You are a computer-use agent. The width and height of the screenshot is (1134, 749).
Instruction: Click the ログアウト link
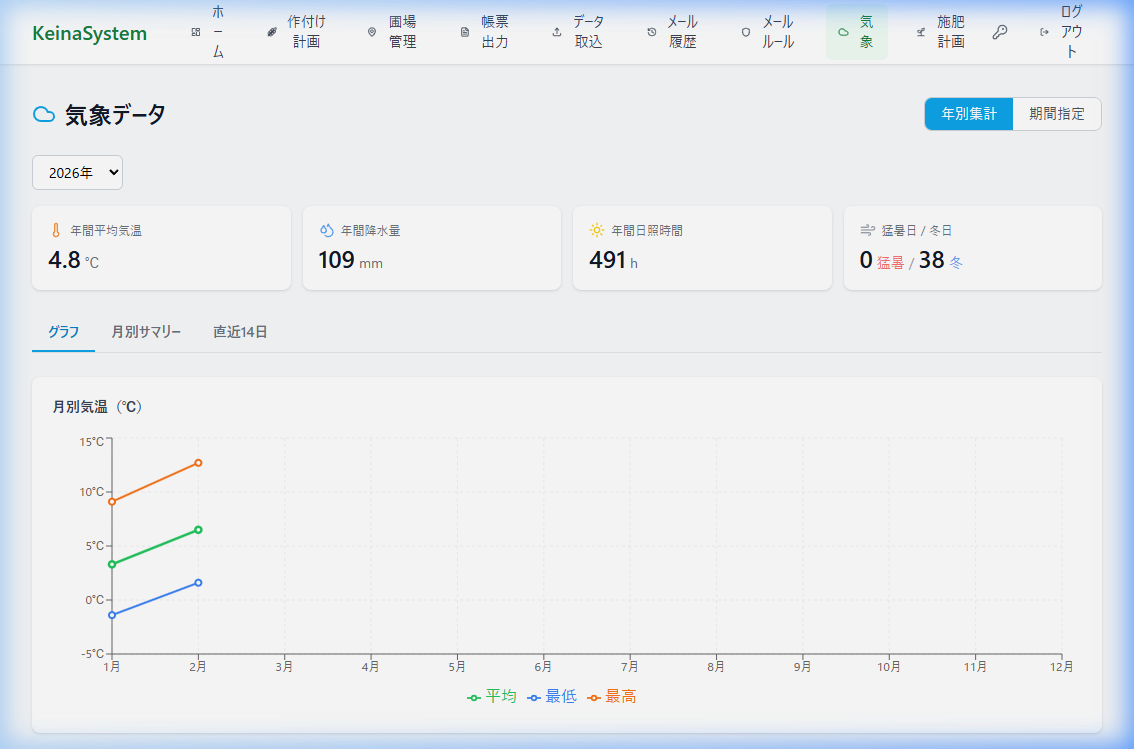pos(1061,32)
